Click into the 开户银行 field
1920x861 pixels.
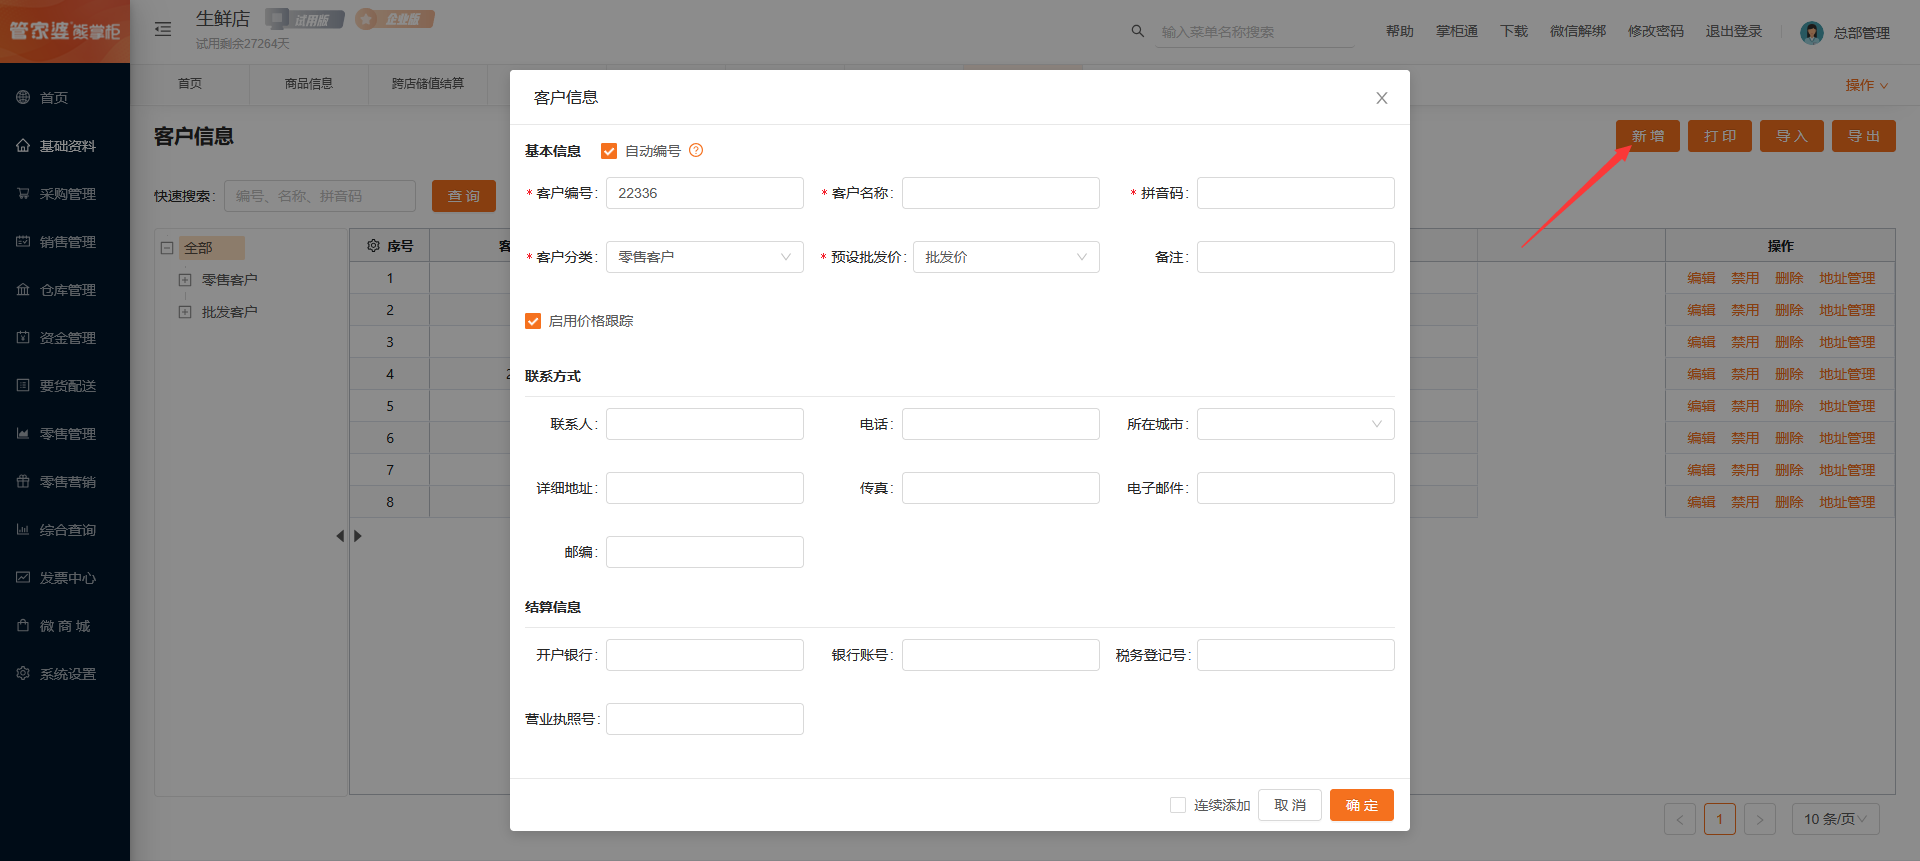(705, 655)
